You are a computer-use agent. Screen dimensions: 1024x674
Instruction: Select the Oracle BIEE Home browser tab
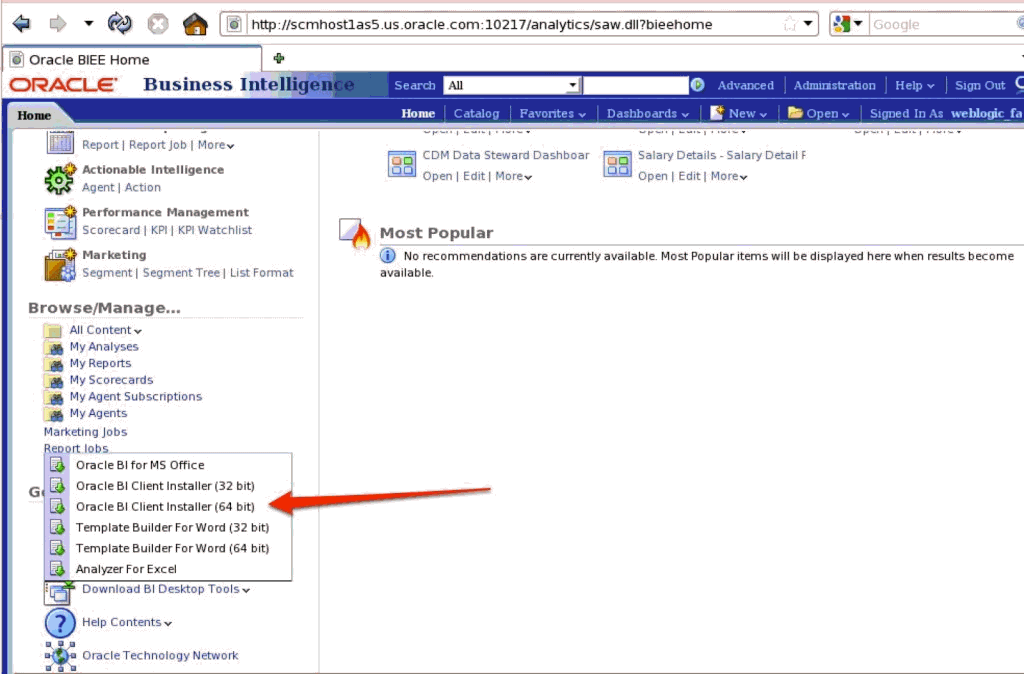(133, 59)
